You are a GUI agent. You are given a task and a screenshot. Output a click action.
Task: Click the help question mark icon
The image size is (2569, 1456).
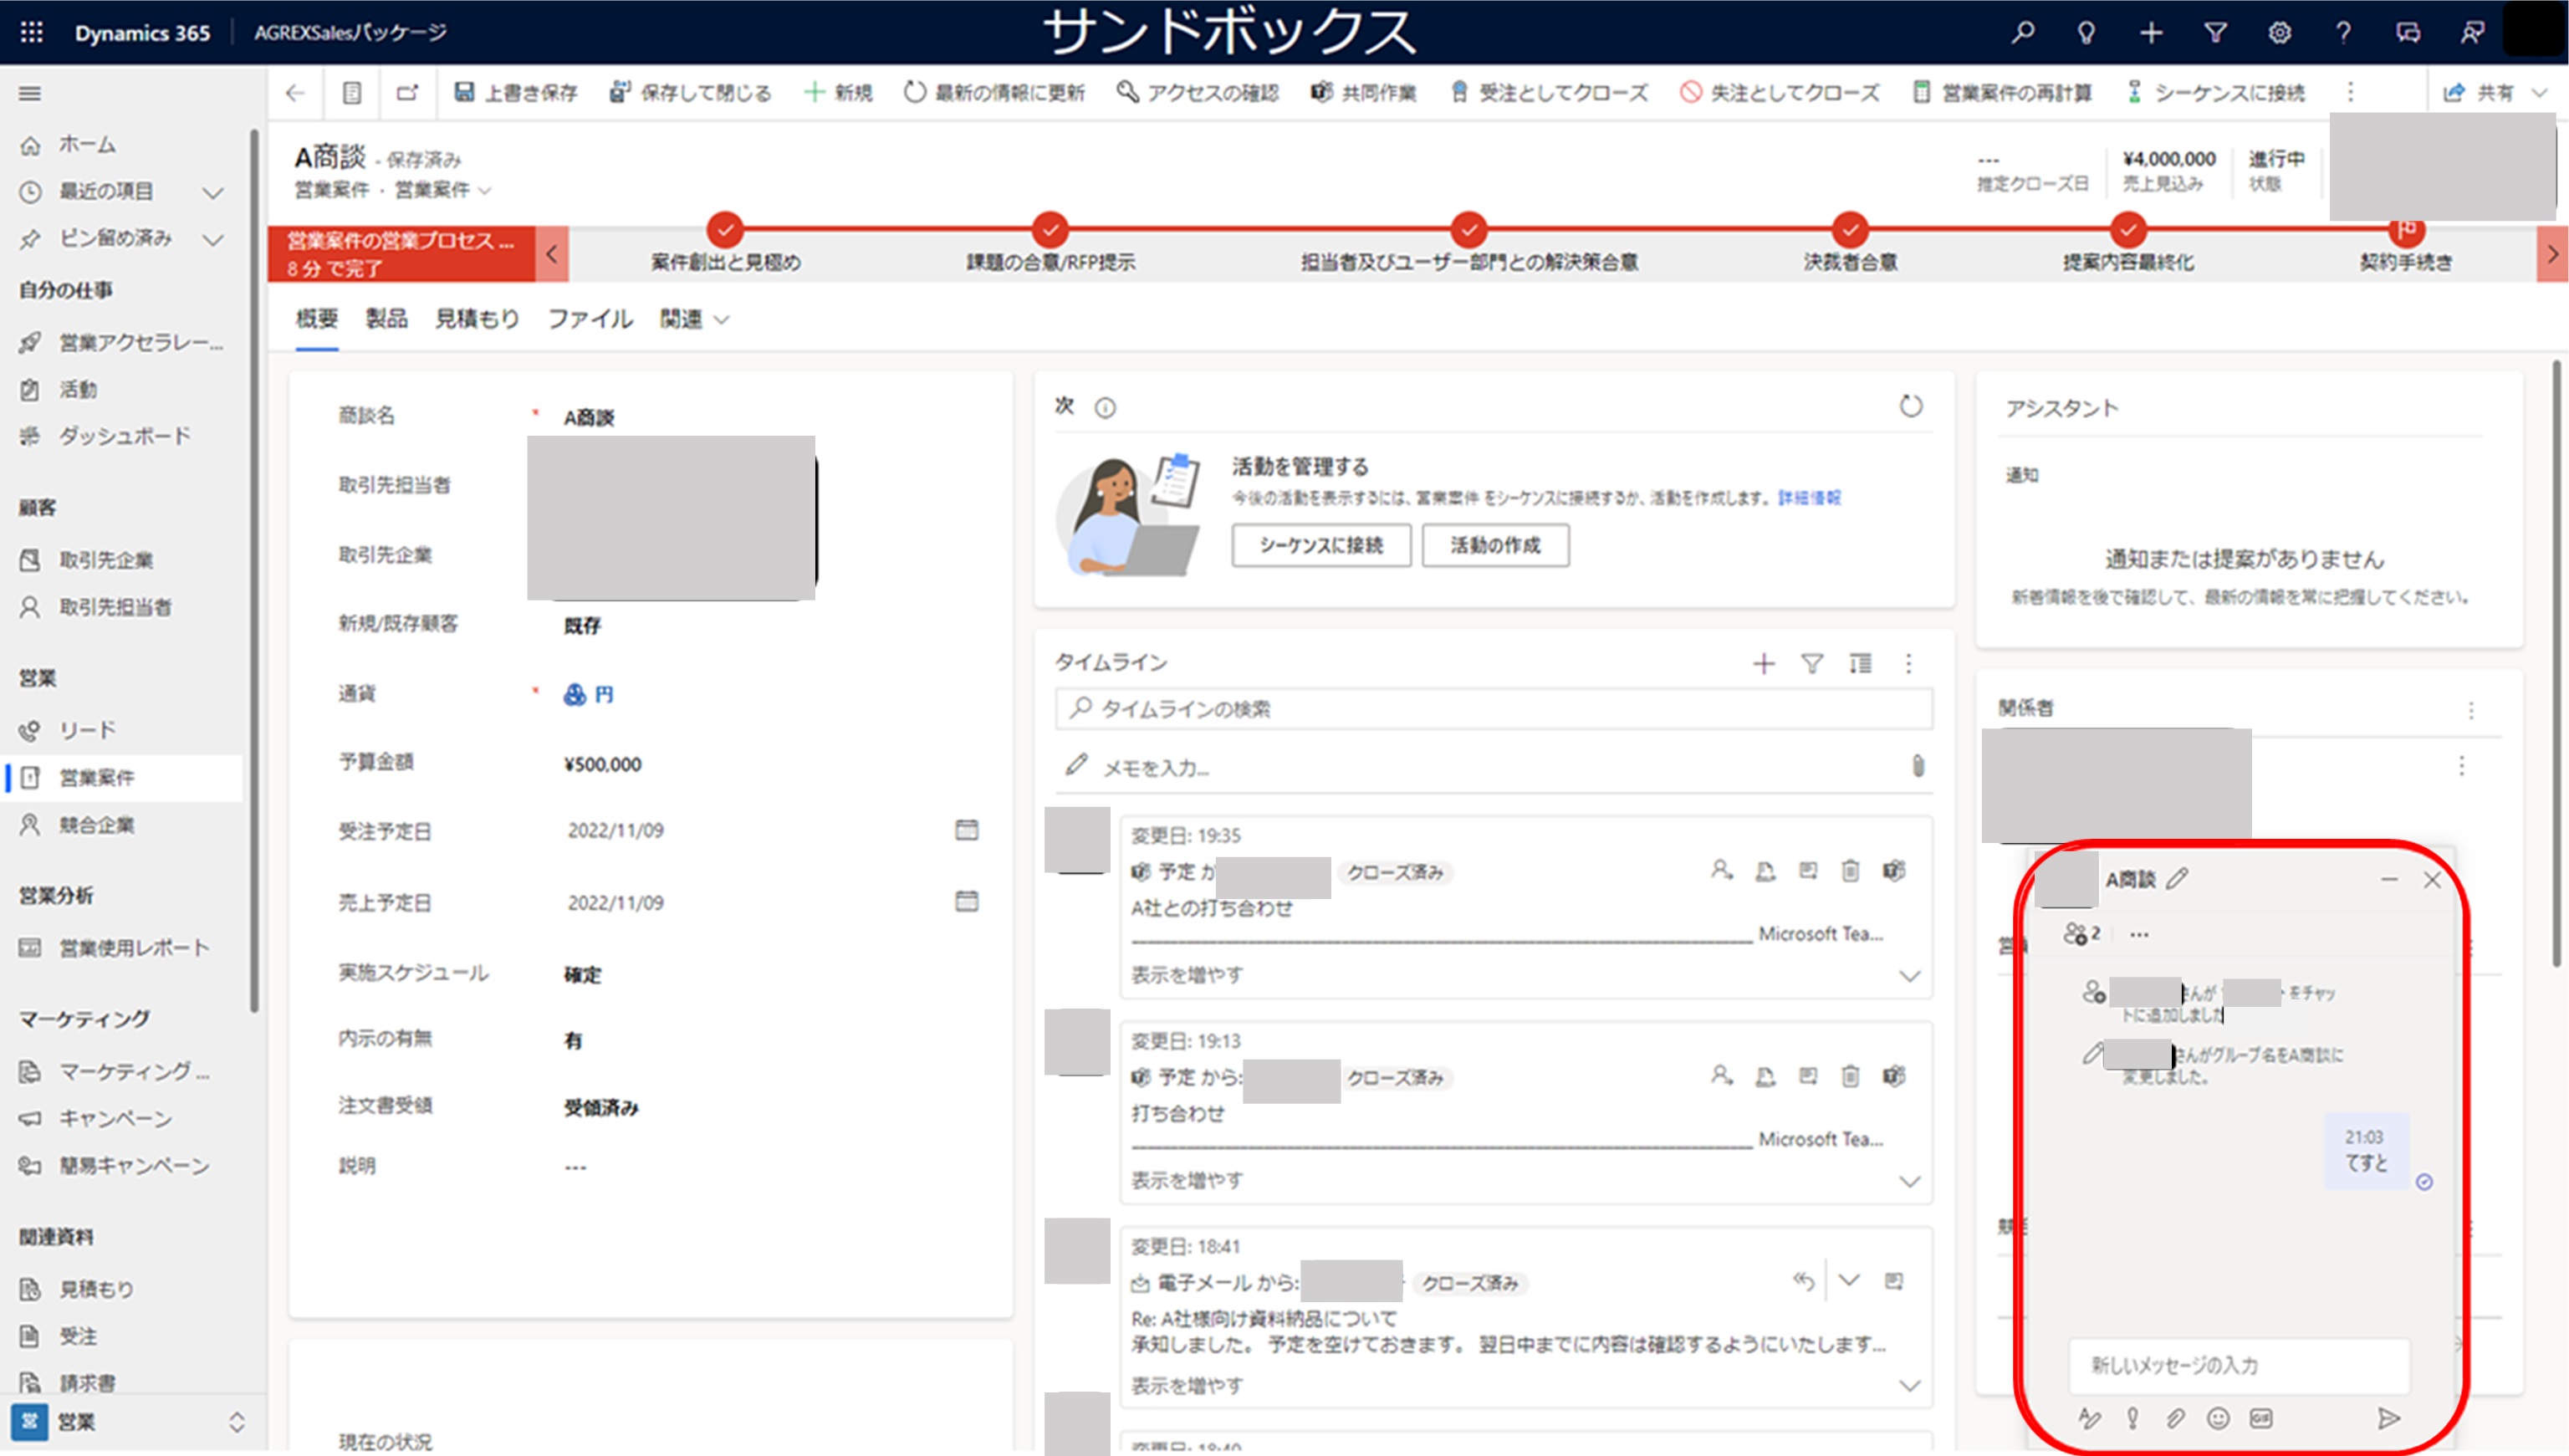pyautogui.click(x=2343, y=32)
